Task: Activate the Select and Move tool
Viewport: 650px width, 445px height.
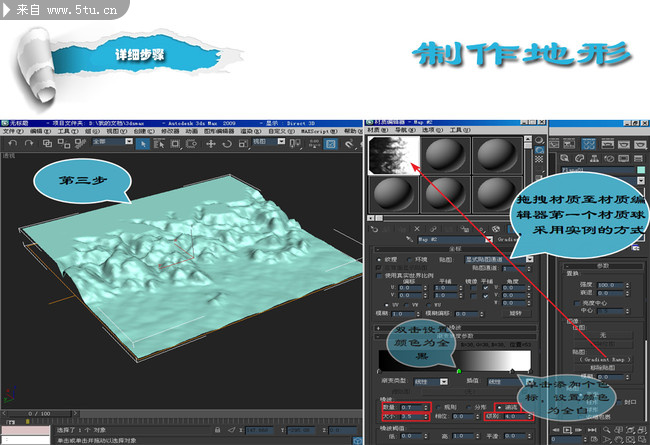Action: pos(211,144)
